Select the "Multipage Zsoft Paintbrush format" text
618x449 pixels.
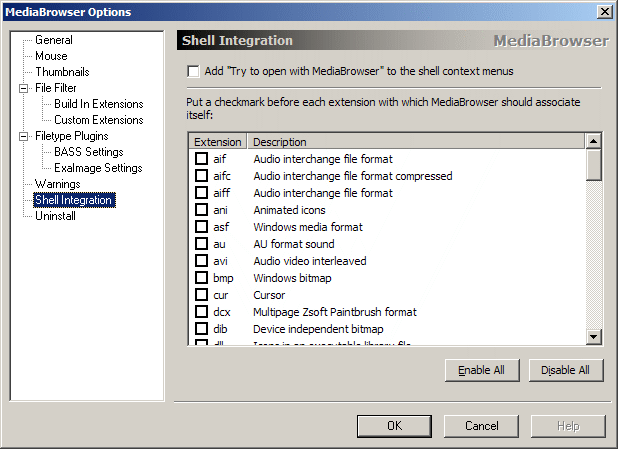tap(335, 312)
